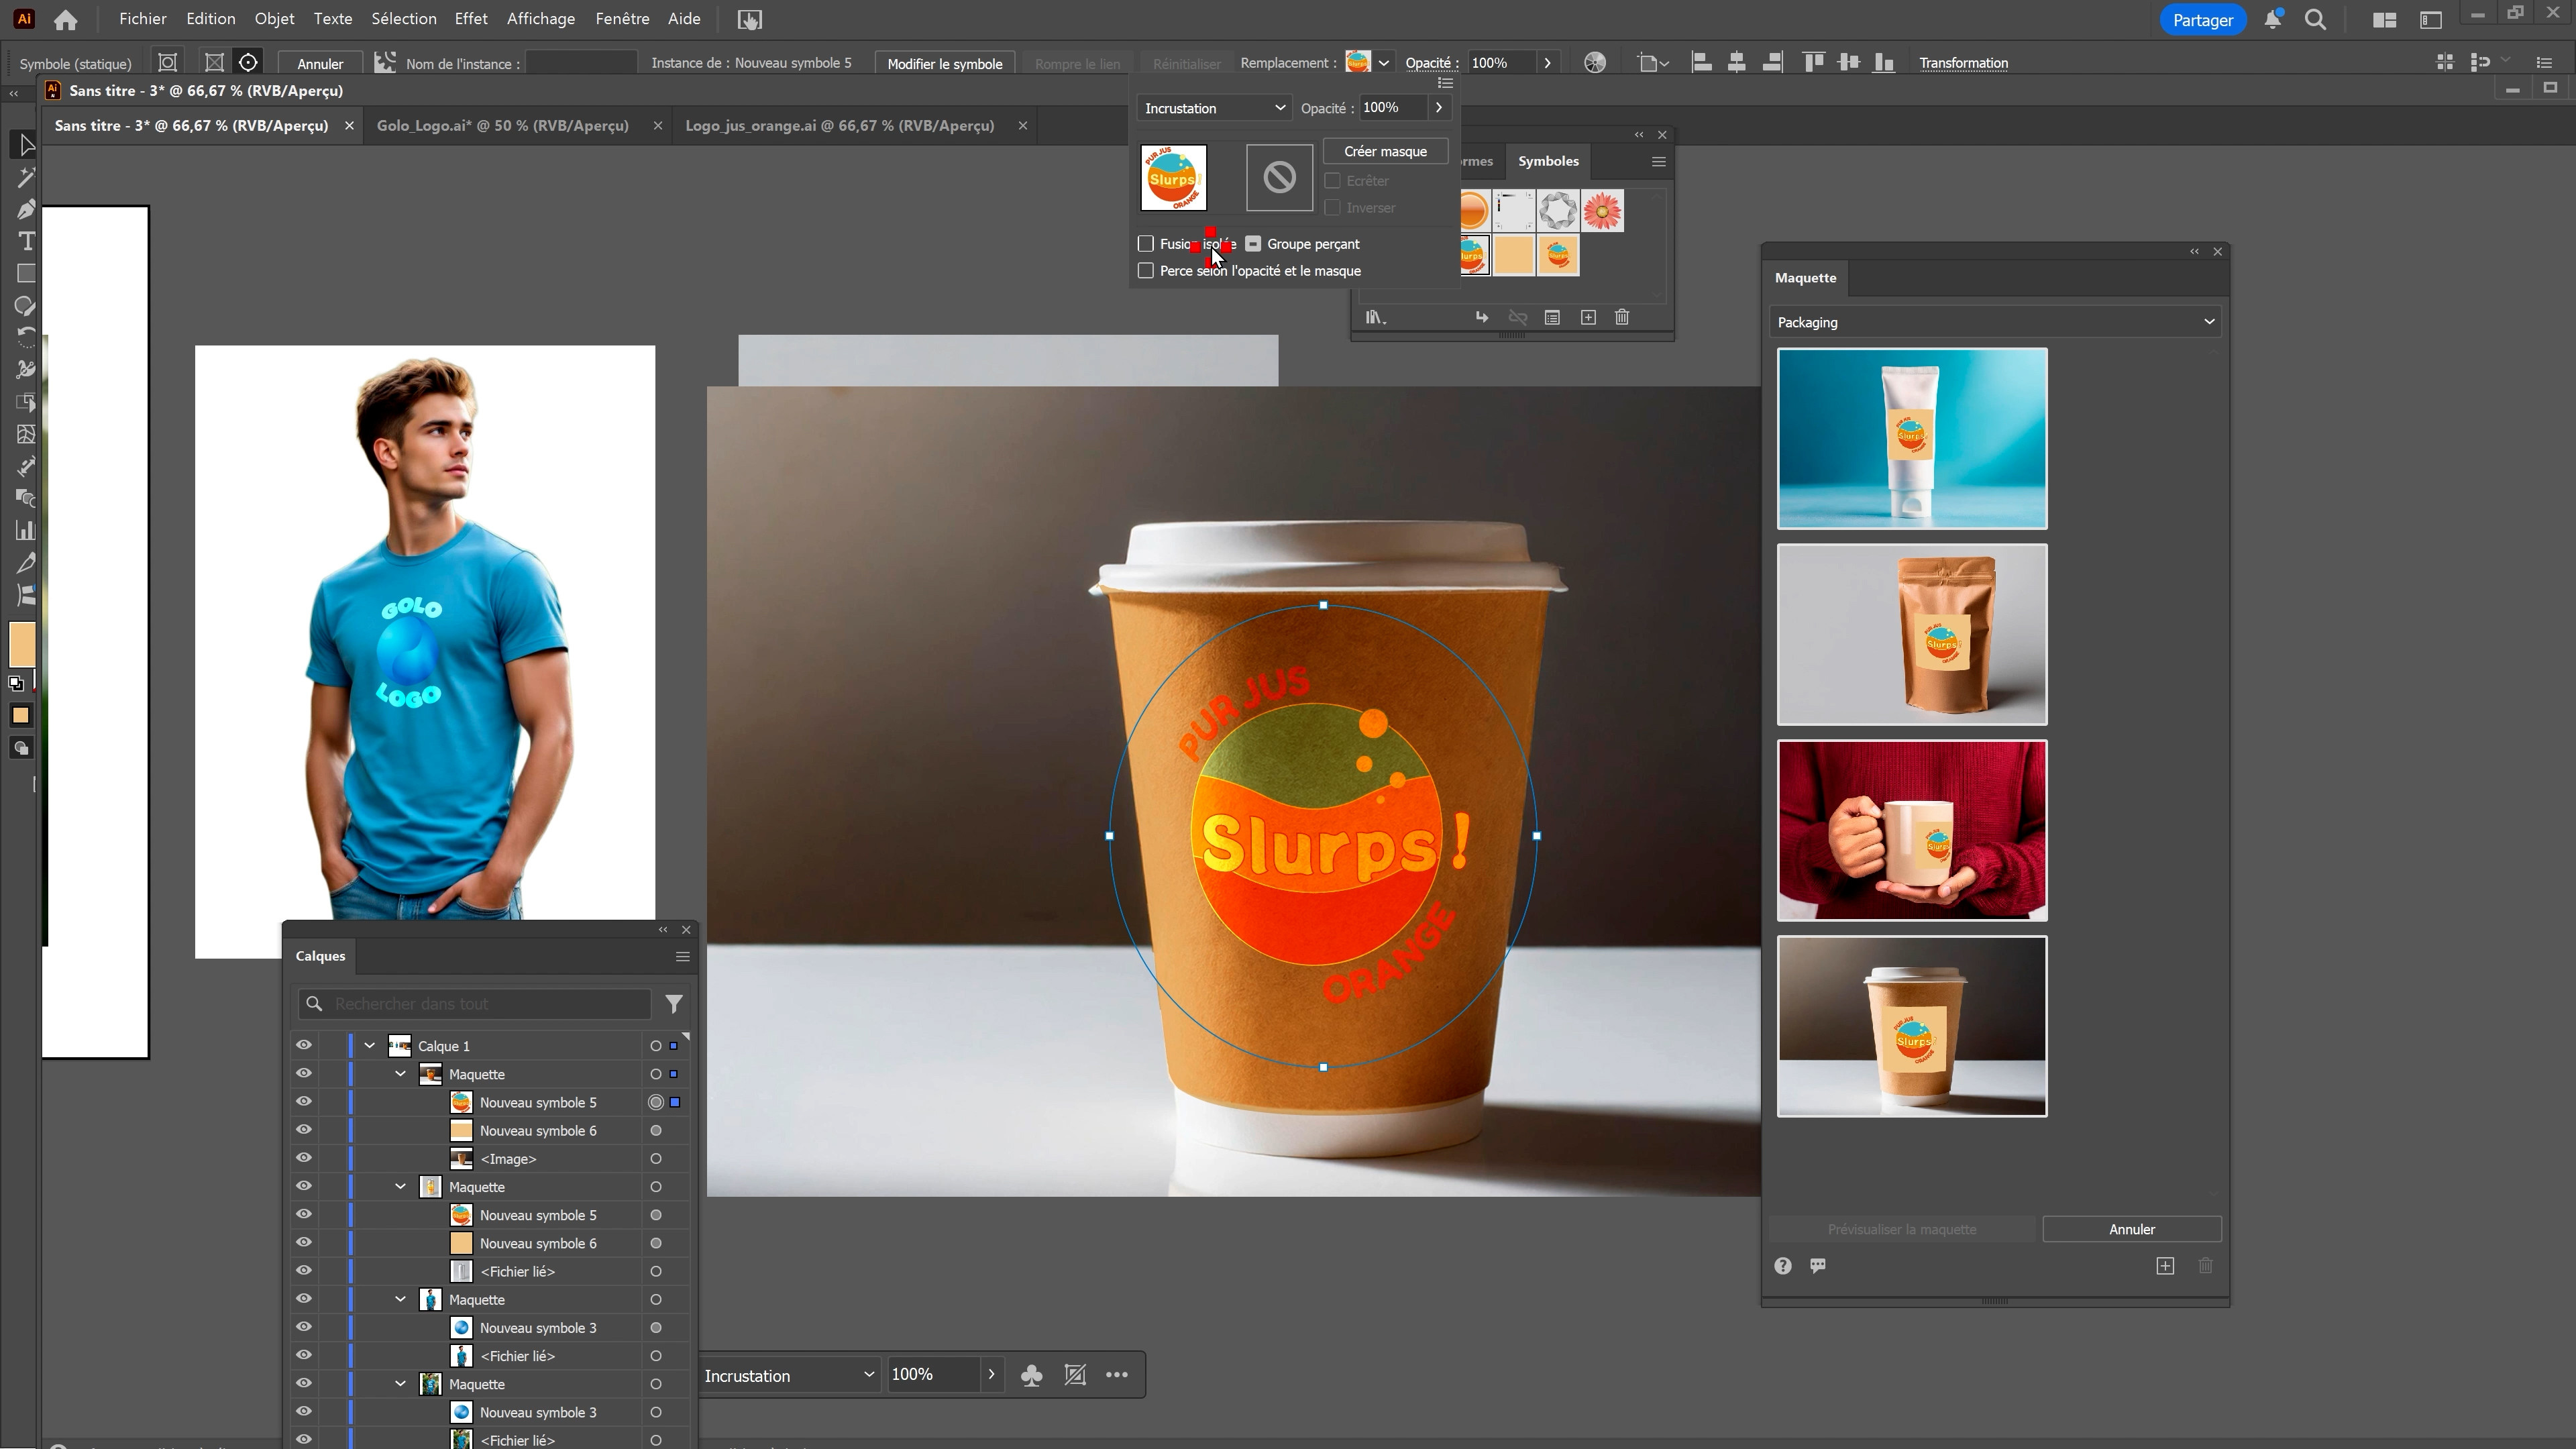This screenshot has width=2576, height=1449.
Task: Select the Column Graph tool
Action: click(26, 530)
